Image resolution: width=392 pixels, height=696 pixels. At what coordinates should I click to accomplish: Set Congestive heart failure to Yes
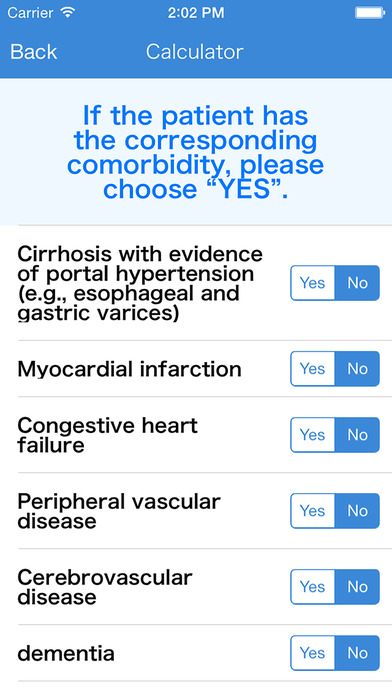[313, 435]
